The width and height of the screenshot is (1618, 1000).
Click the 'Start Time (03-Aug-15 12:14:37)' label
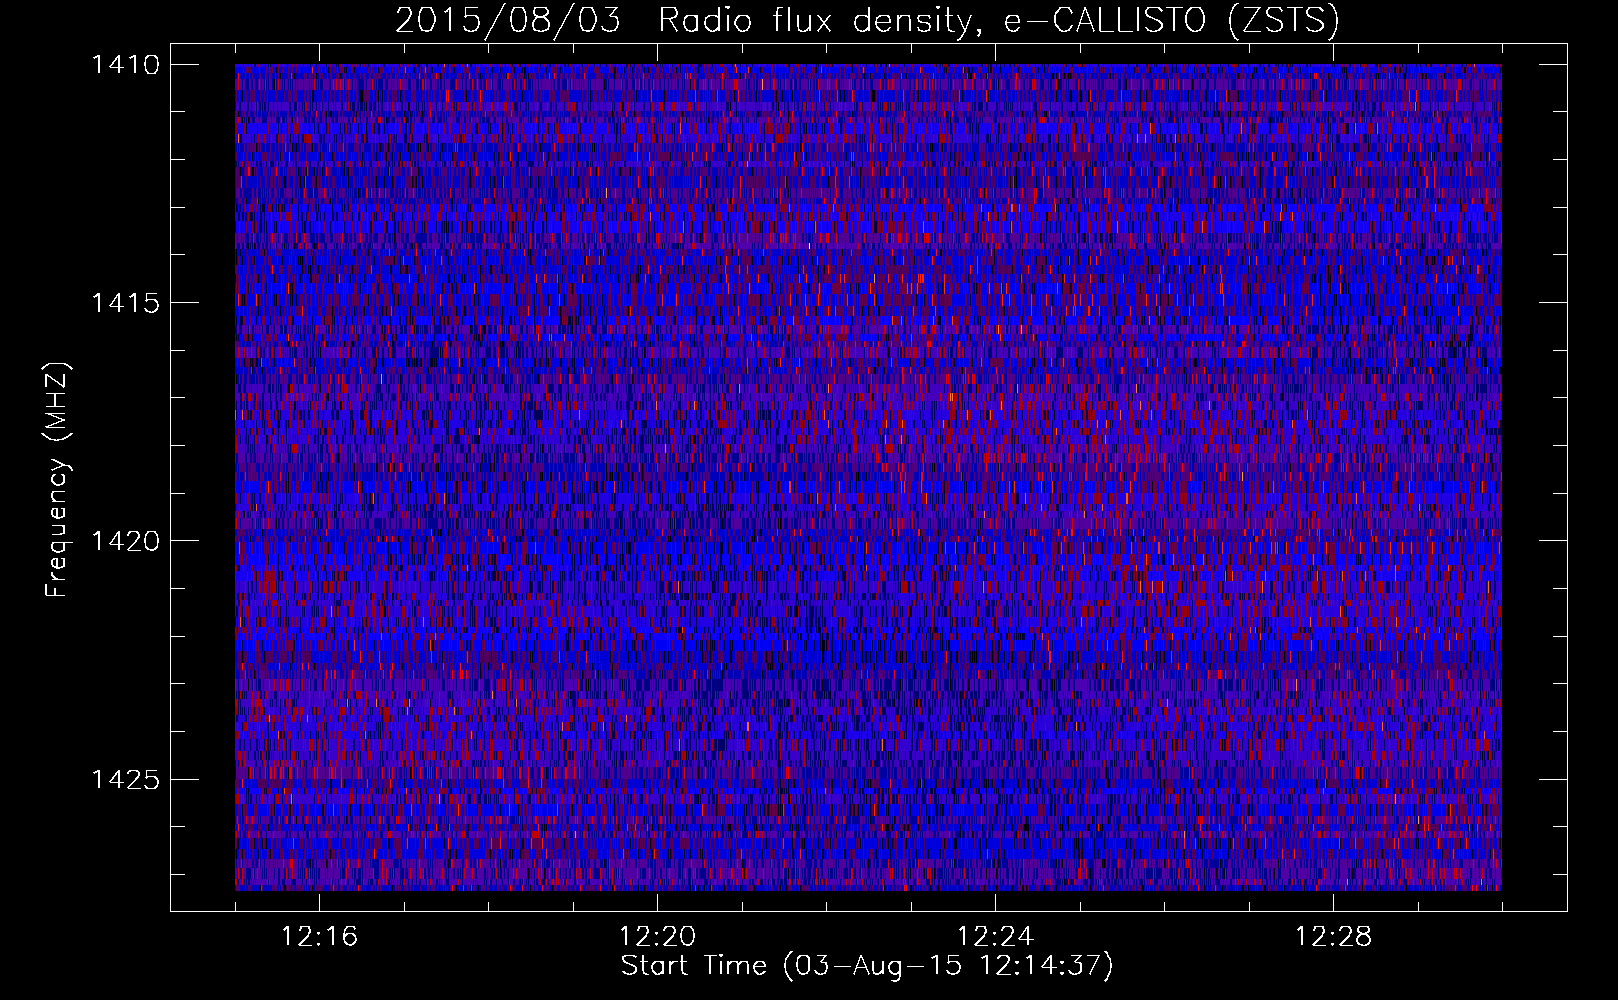click(867, 966)
